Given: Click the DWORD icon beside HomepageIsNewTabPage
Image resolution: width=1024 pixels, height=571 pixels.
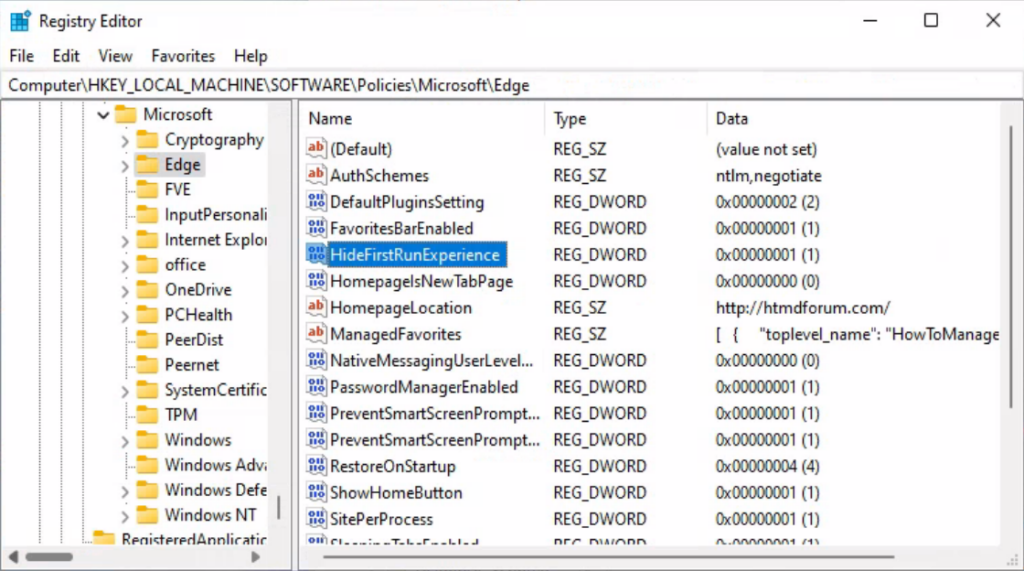Looking at the screenshot, I should tap(316, 280).
